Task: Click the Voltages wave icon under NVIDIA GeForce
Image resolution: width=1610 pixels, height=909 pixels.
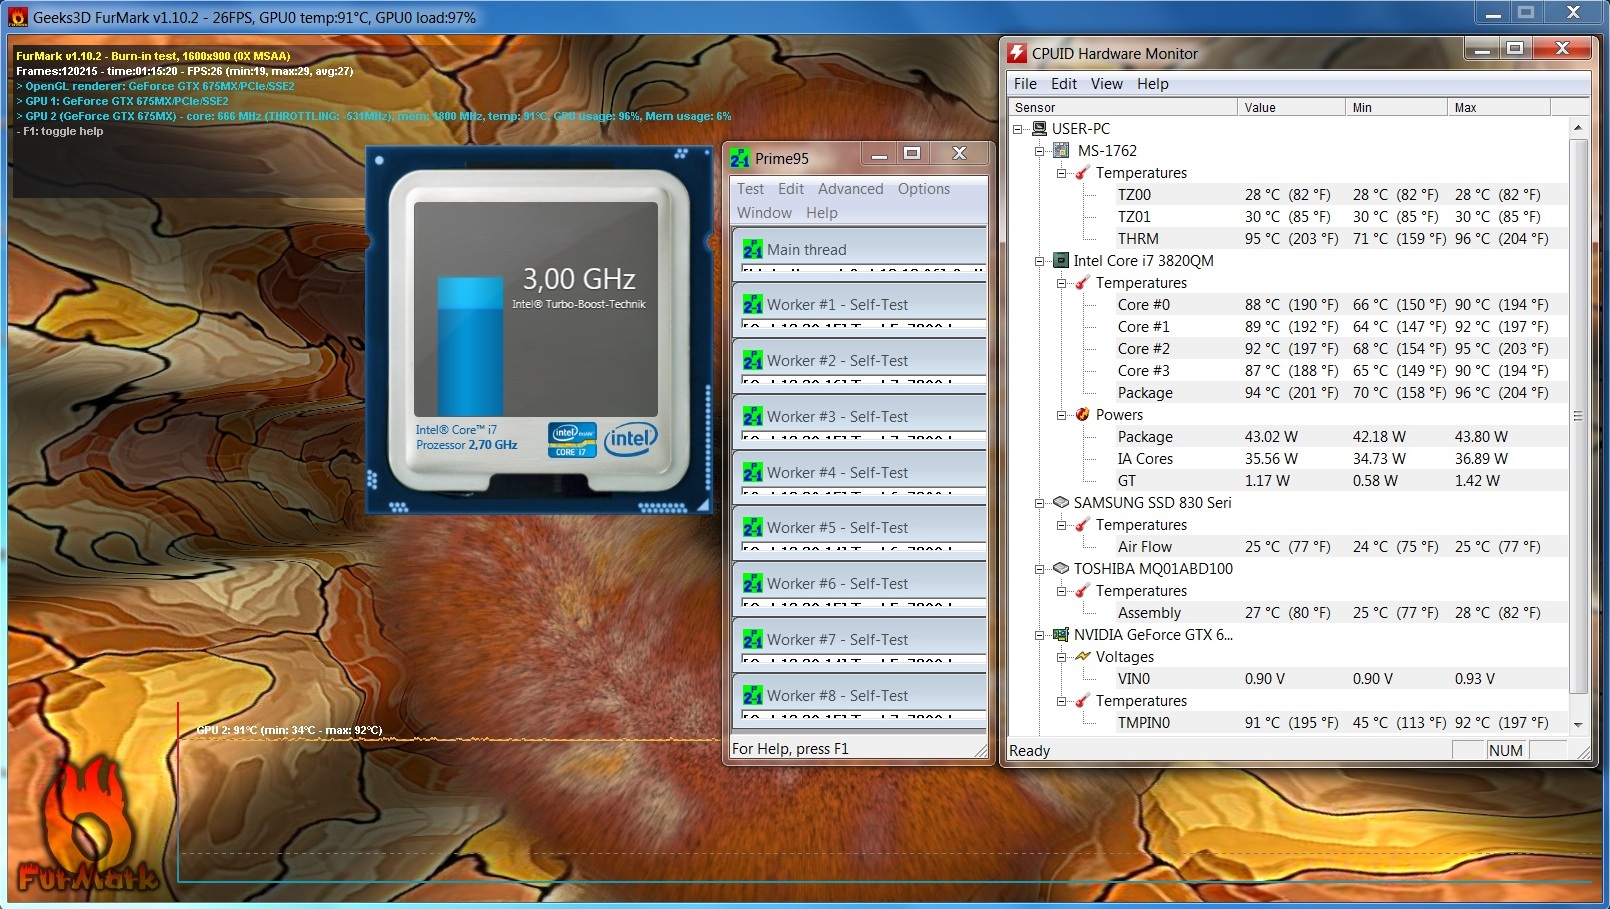Action: (1082, 656)
